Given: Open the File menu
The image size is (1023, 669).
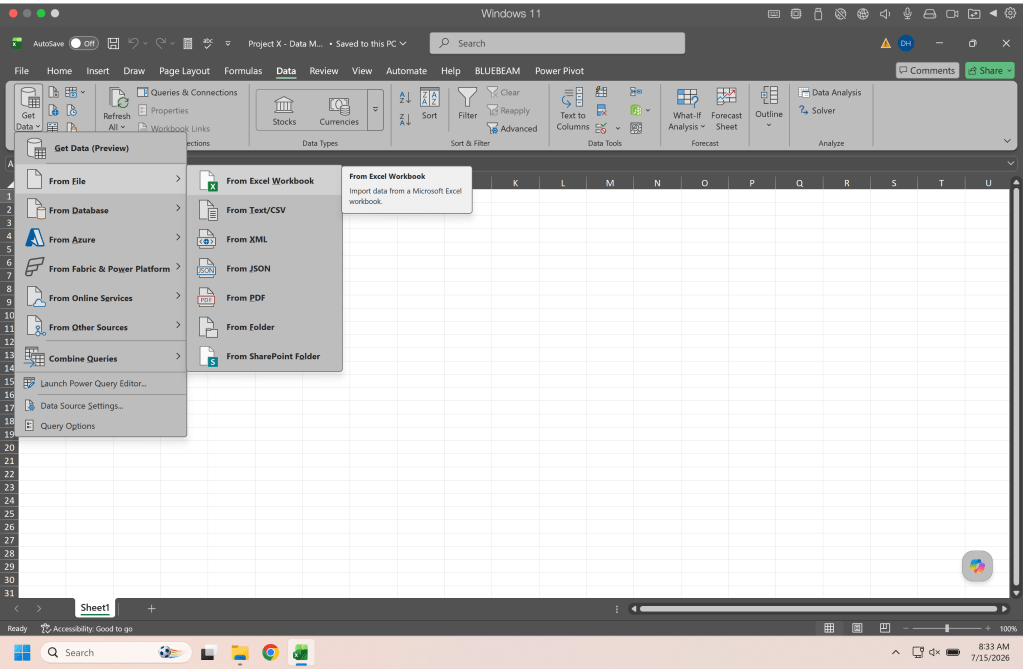Looking at the screenshot, I should (22, 70).
